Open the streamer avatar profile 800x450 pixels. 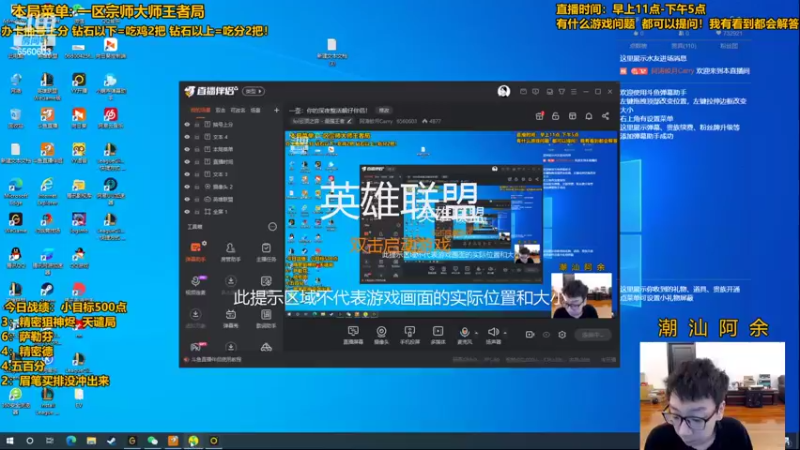tap(504, 91)
